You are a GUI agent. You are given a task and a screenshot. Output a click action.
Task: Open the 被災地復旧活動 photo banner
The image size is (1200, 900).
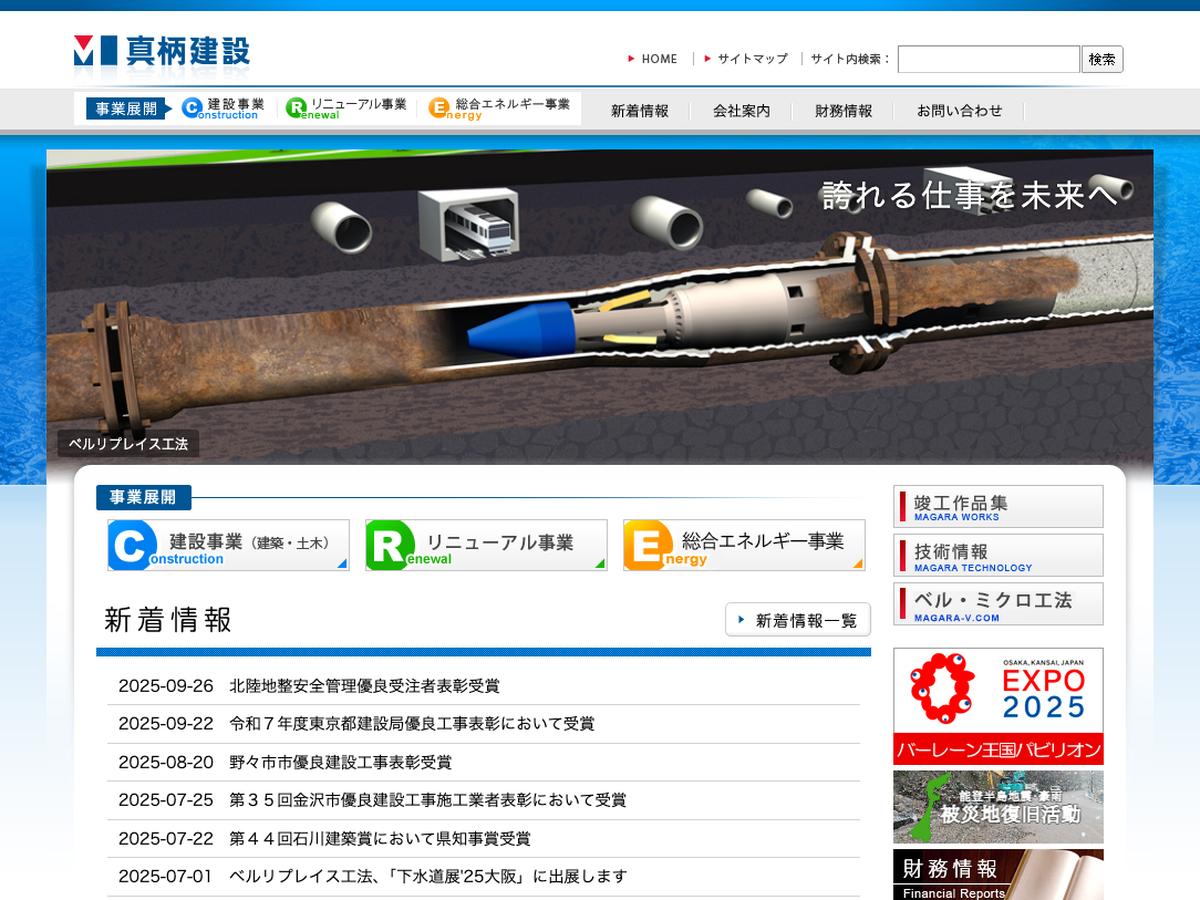click(998, 806)
